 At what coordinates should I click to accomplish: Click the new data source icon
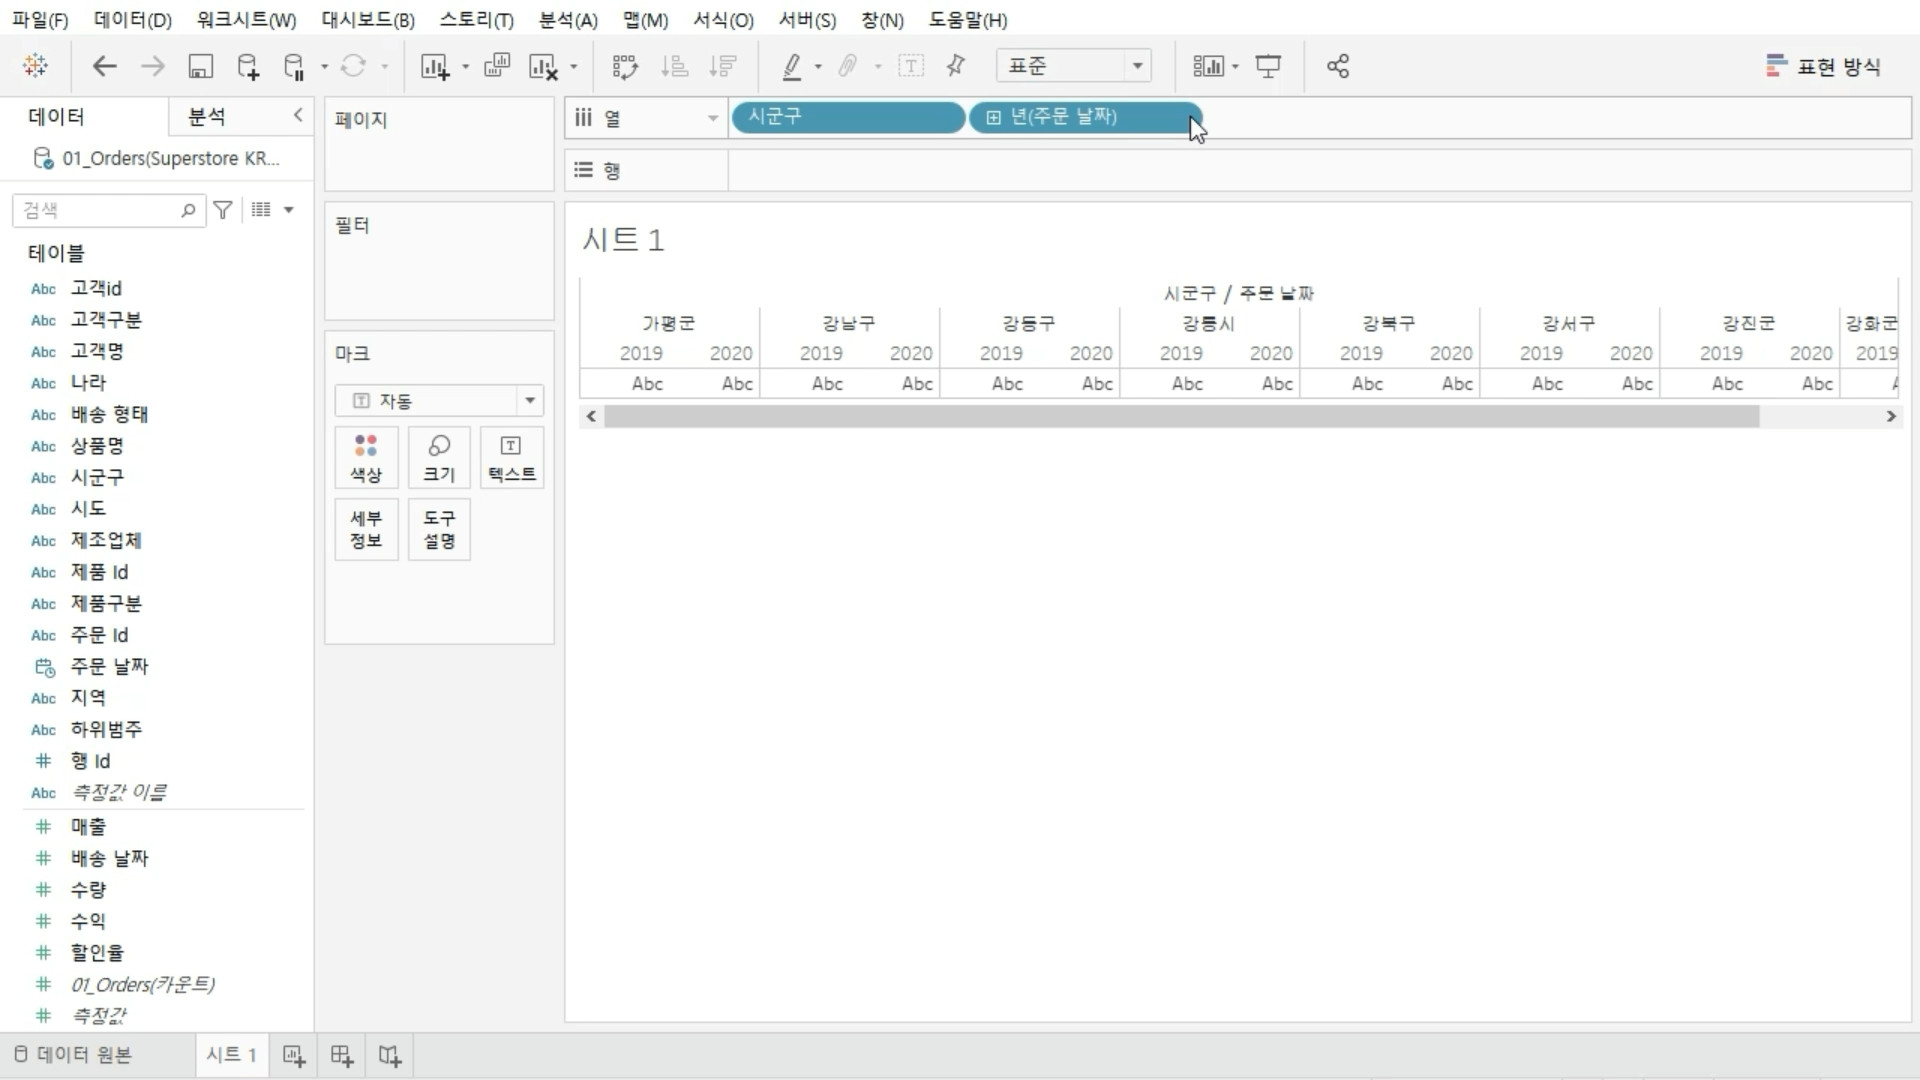click(247, 67)
